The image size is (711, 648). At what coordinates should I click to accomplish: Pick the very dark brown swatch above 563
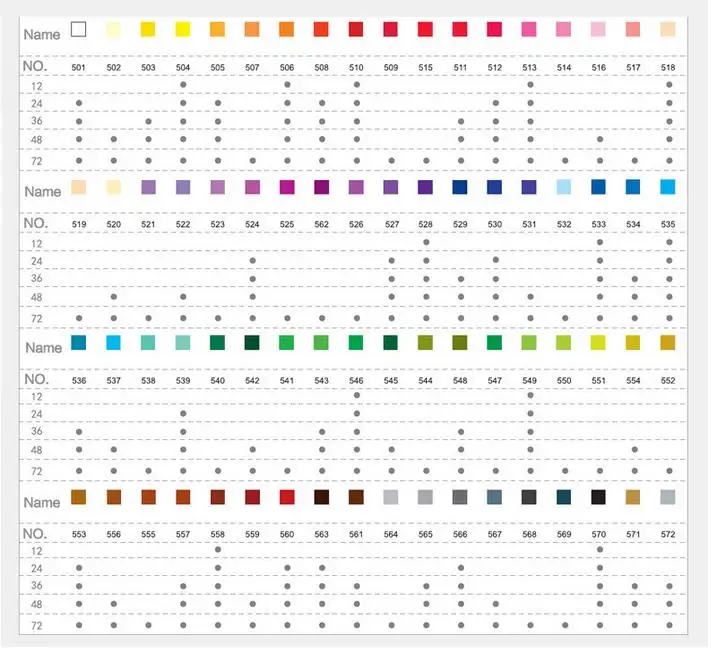coord(321,497)
